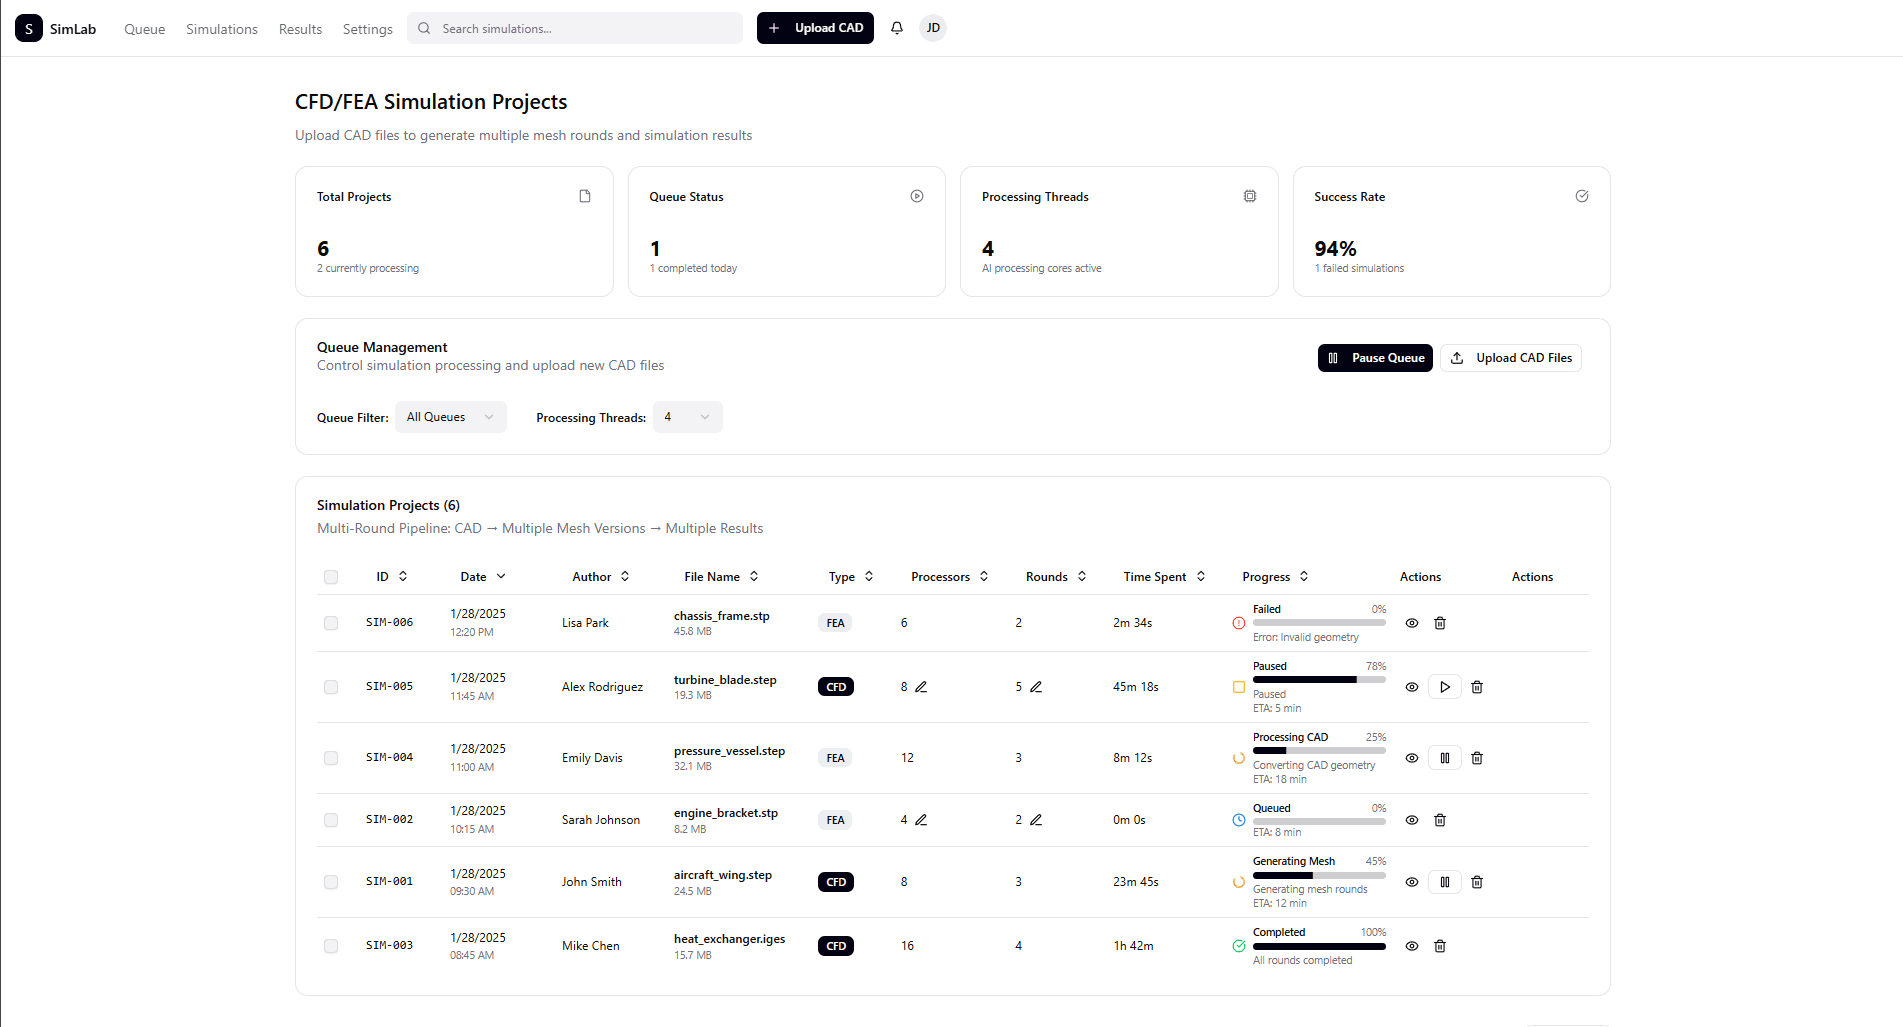Click the play icon on Queue Status card
The height and width of the screenshot is (1027, 1903).
(917, 196)
